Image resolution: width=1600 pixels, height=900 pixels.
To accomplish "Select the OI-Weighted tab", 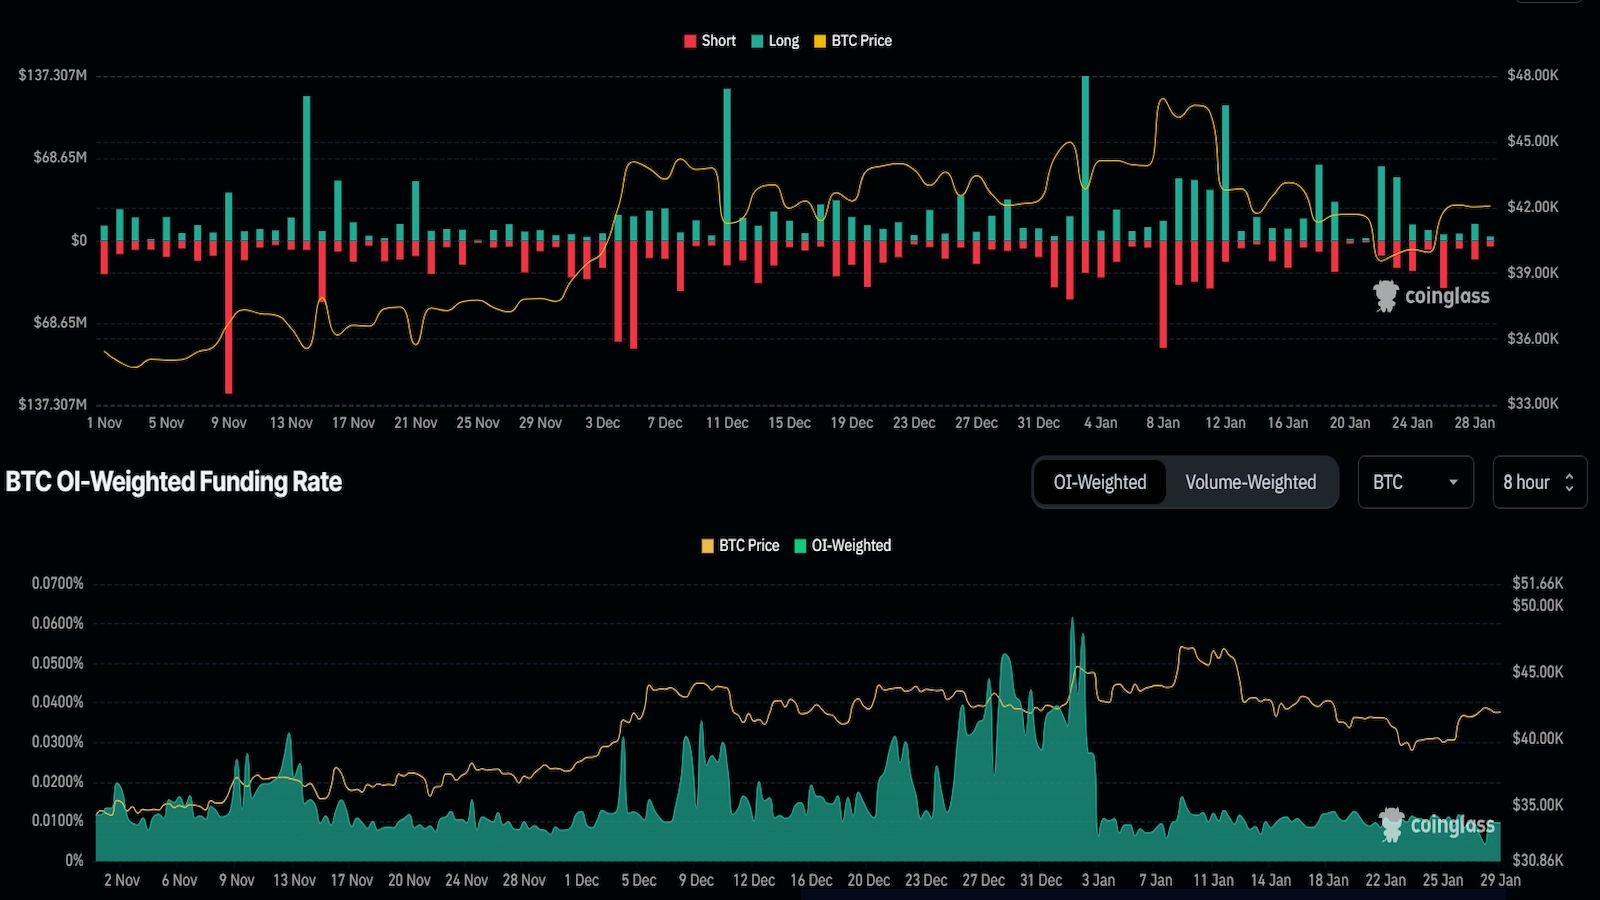I will (1098, 482).
